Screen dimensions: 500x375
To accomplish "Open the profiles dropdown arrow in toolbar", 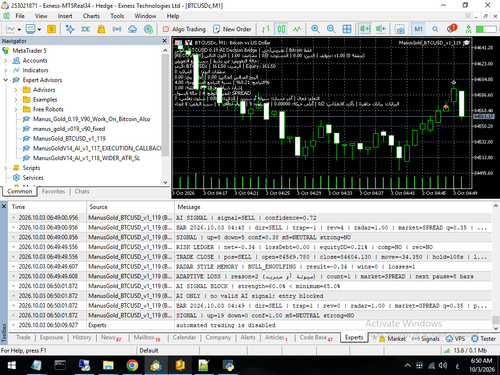I will click(x=39, y=29).
